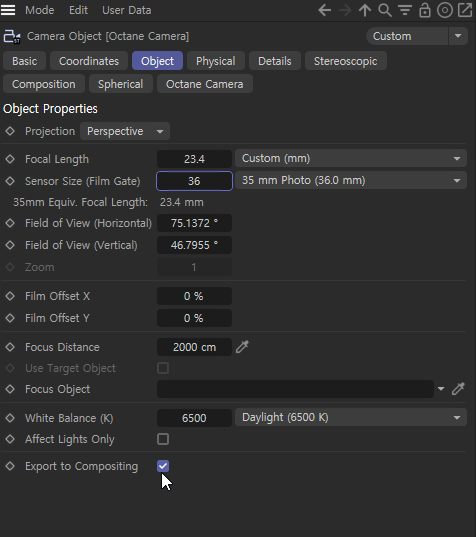Enable Affect Lights Only checkbox

(x=163, y=439)
